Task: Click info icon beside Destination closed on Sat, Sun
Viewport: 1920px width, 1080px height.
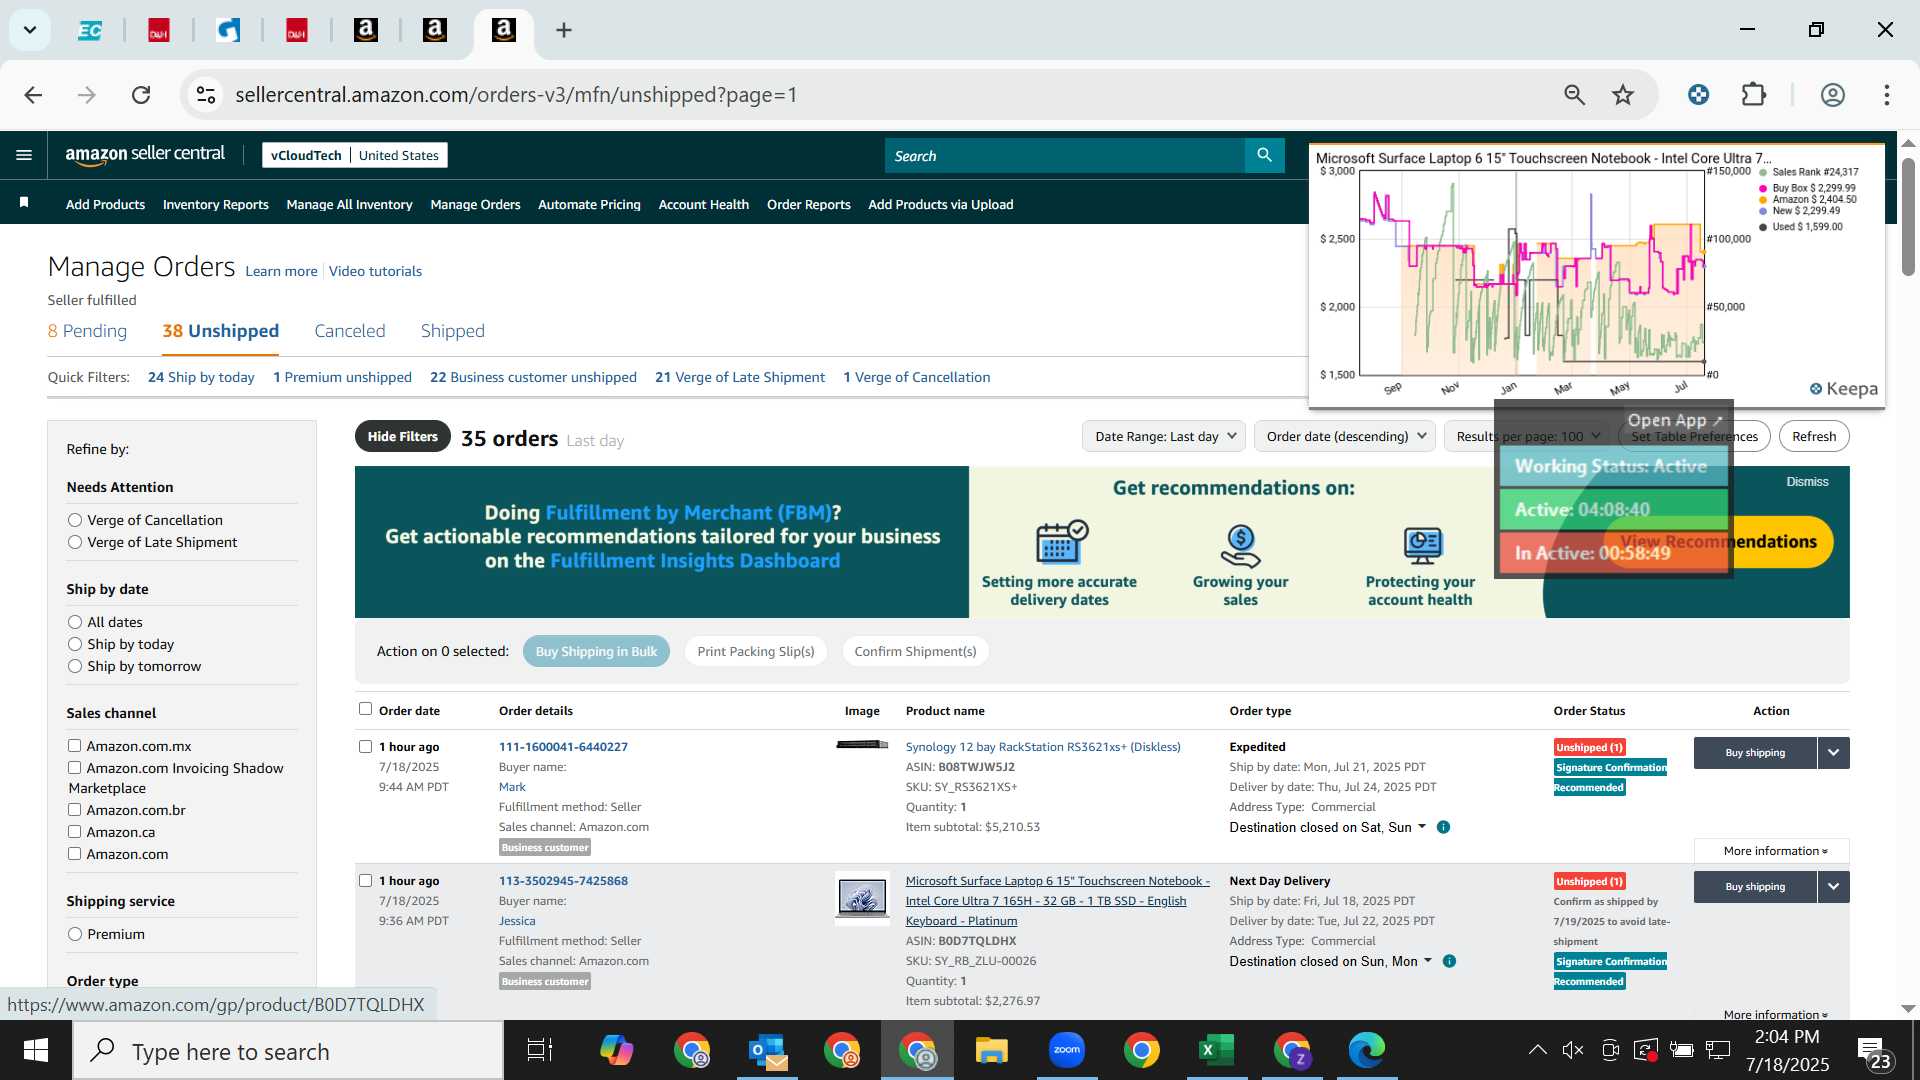Action: click(1443, 827)
